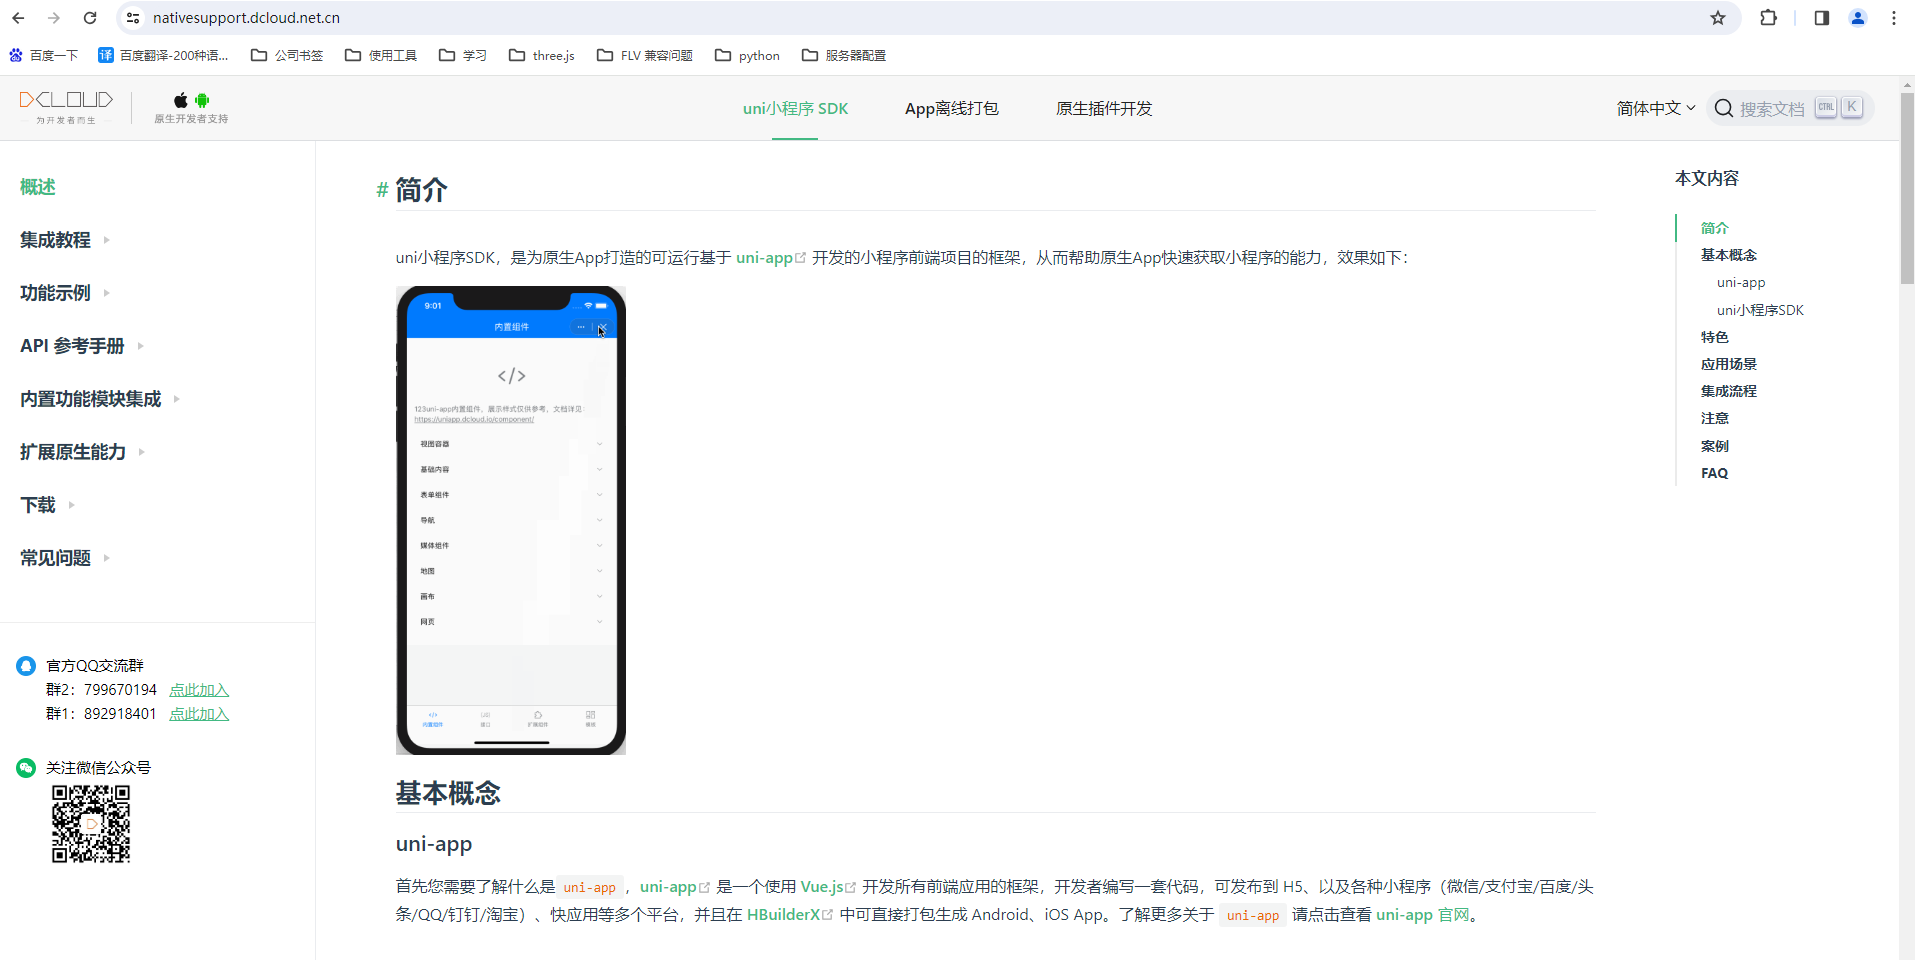This screenshot has width=1915, height=960.
Task: Open the 服务器配置 bookmarks folder
Action: [x=844, y=56]
